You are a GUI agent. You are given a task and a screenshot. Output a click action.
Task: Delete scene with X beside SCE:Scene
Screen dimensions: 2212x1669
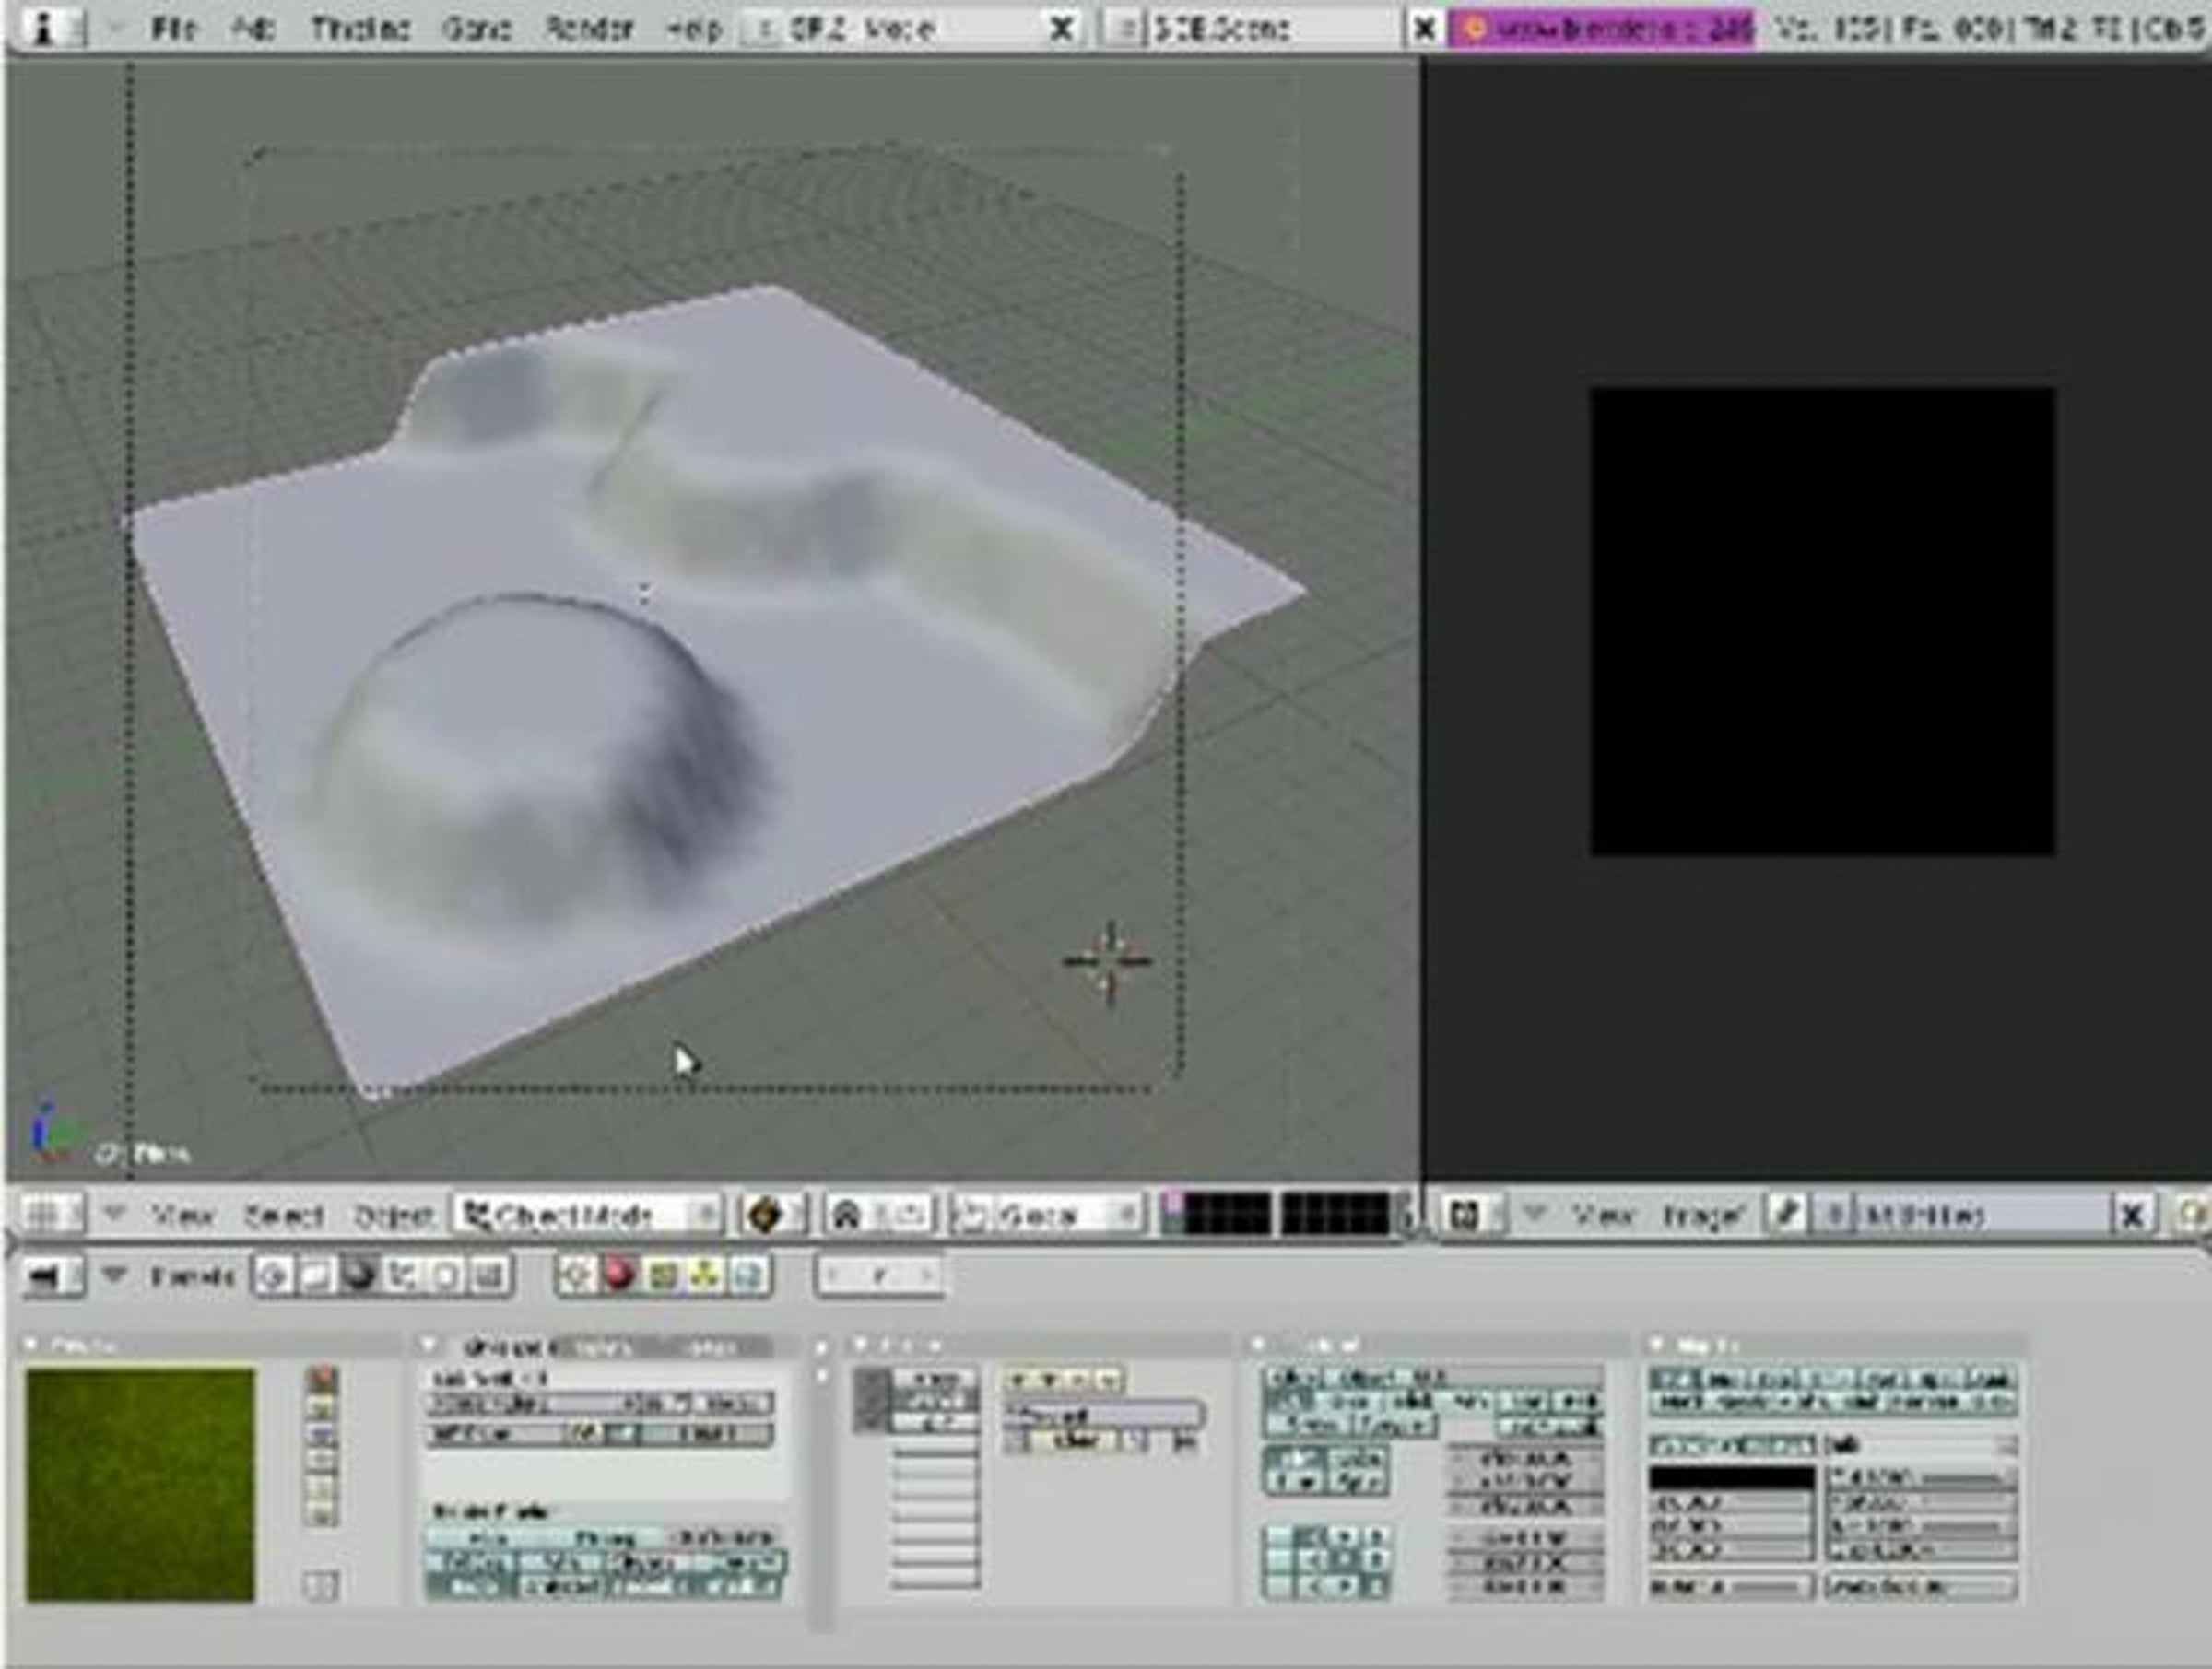point(1424,29)
